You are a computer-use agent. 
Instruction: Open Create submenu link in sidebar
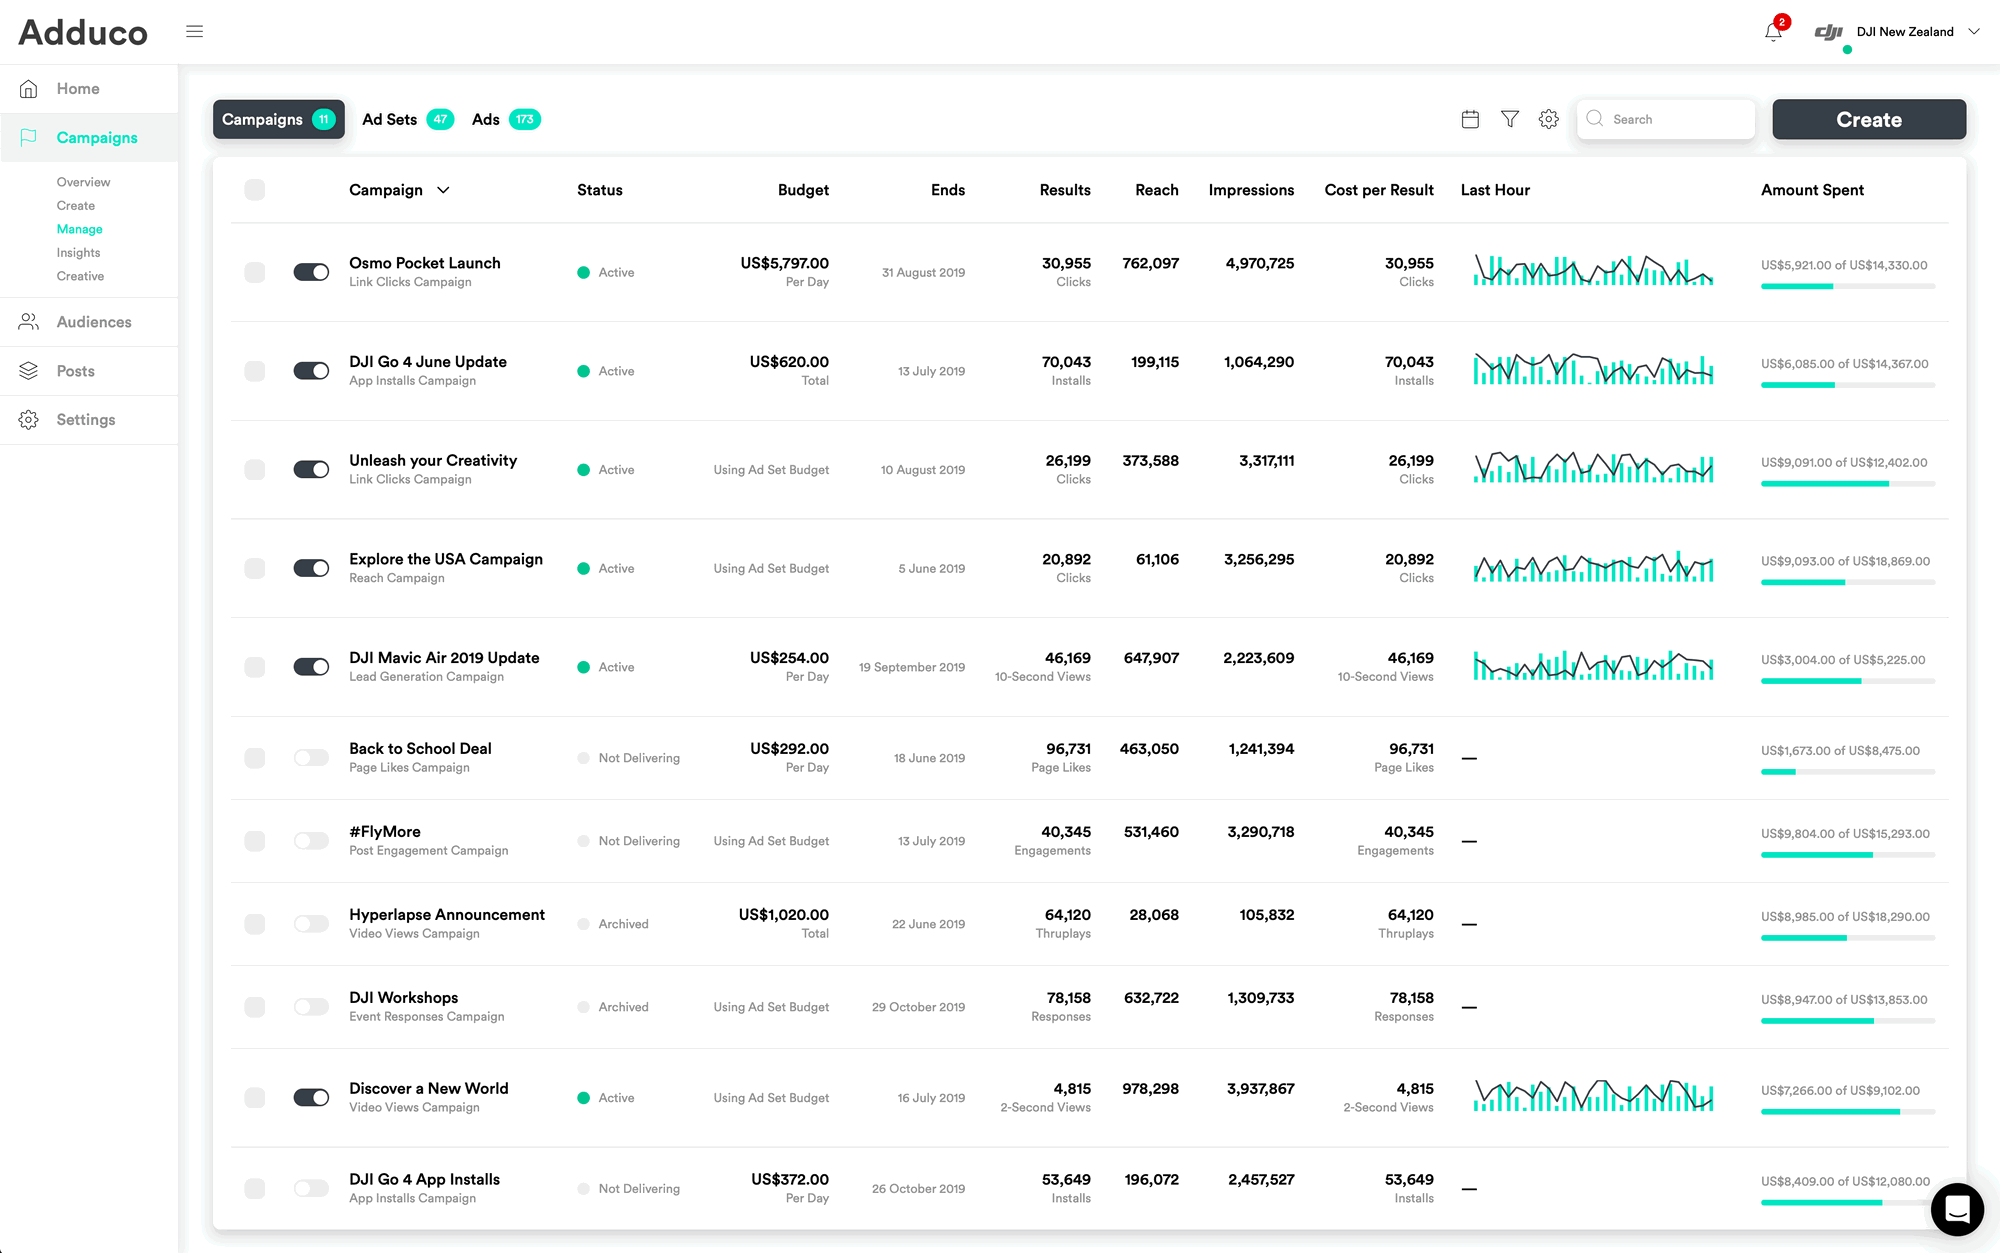click(x=76, y=206)
